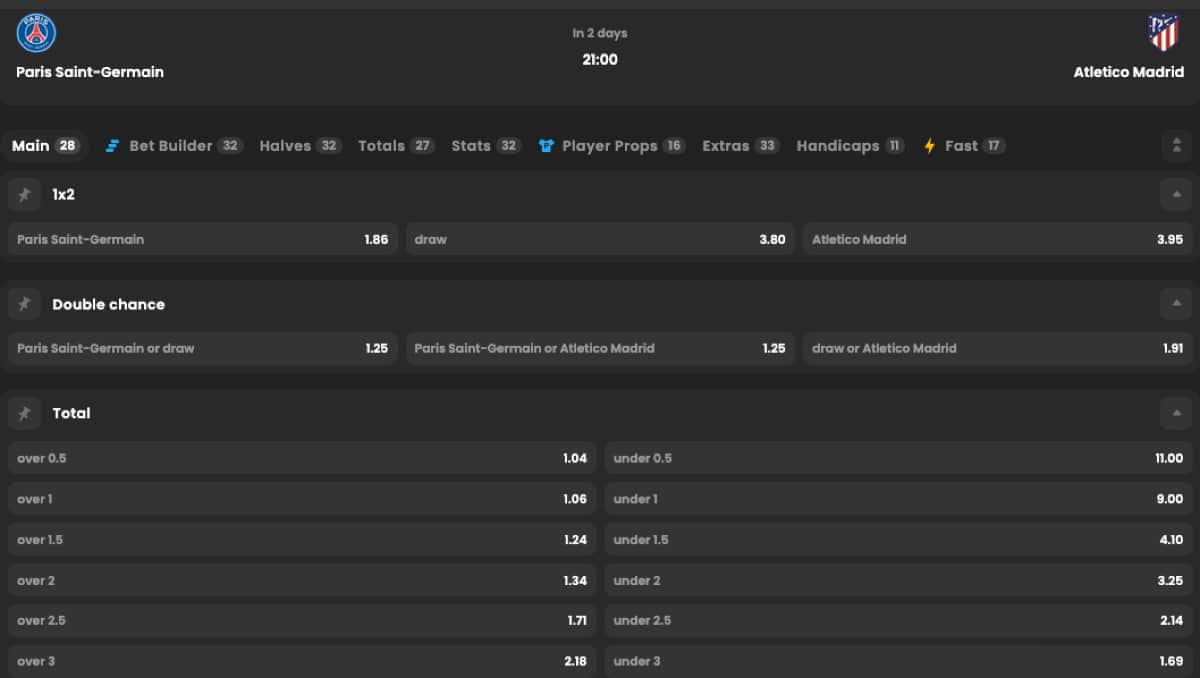Pick under 1 goals at 9.00
The width and height of the screenshot is (1200, 678).
coord(899,499)
